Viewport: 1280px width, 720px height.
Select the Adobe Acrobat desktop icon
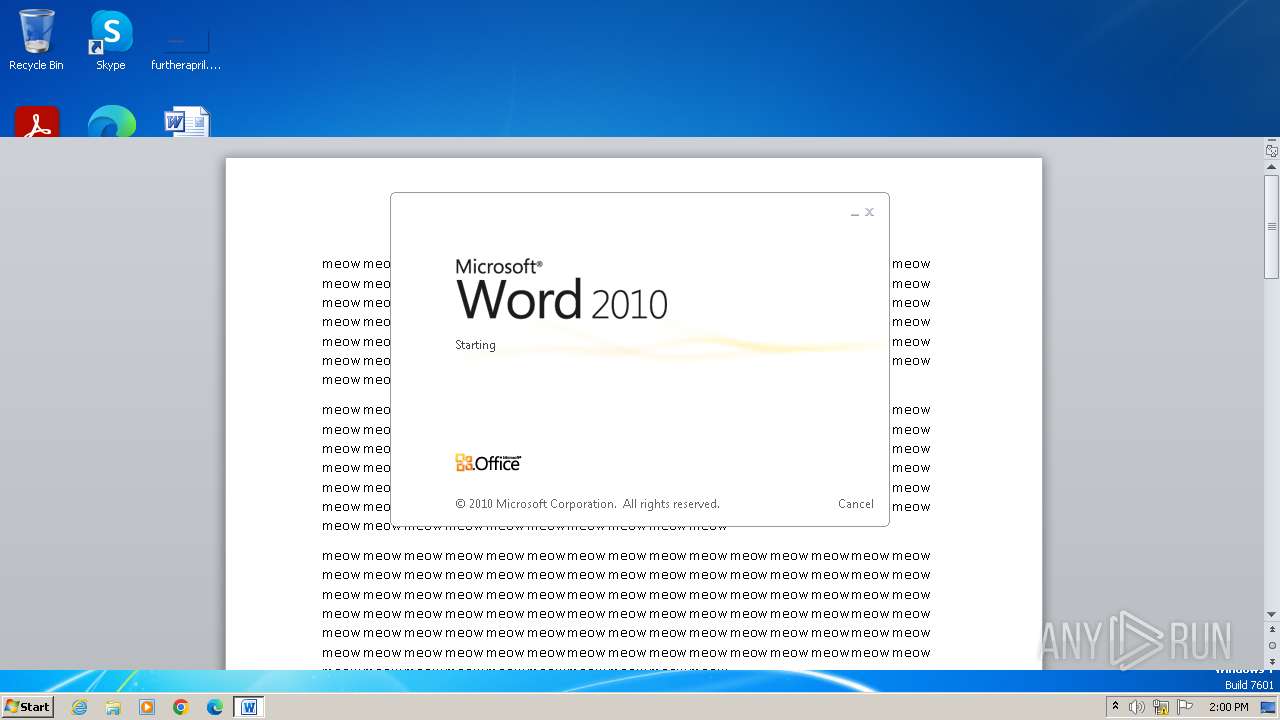[37, 122]
